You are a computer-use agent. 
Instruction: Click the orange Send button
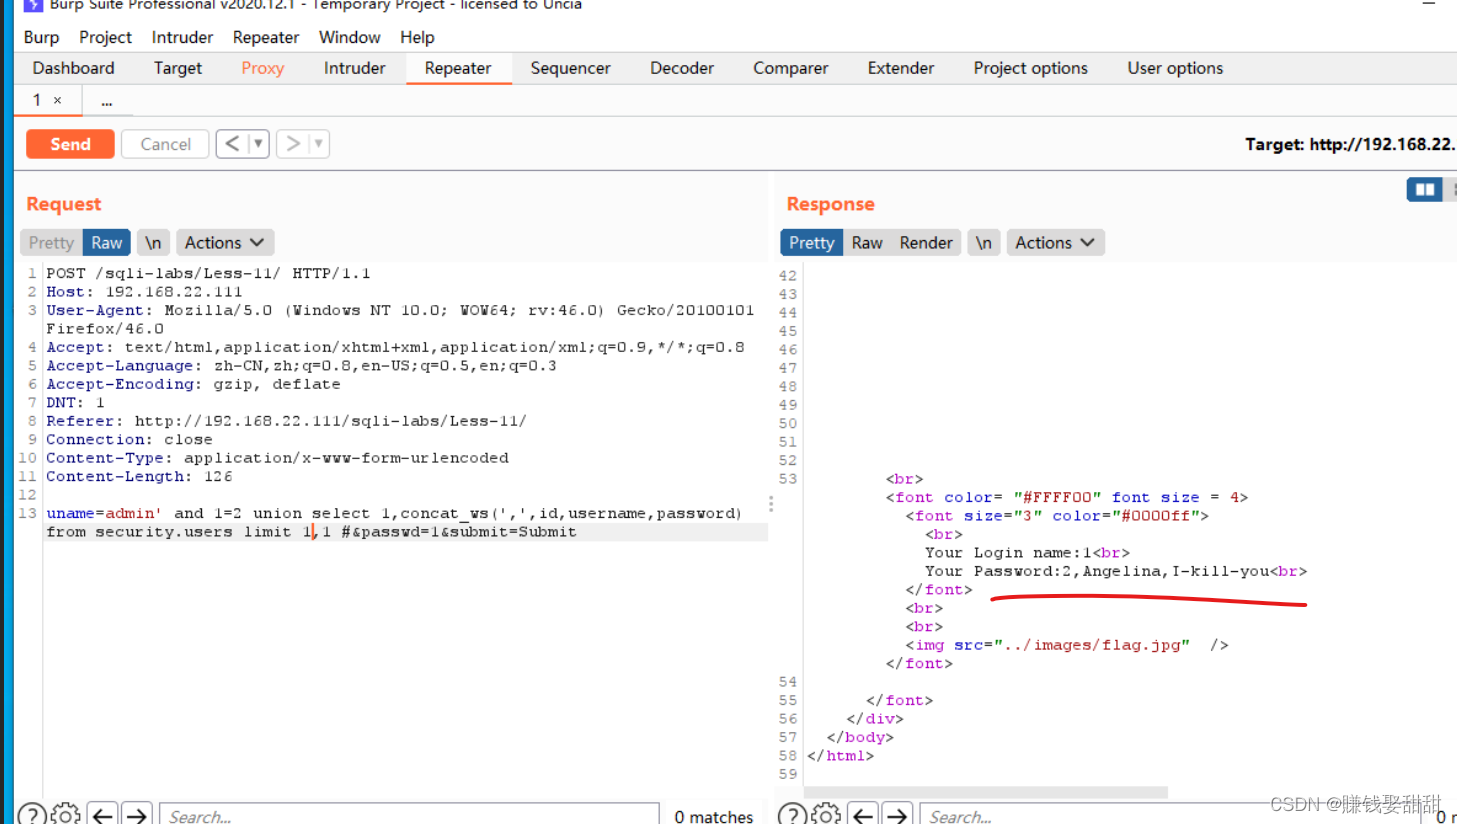pos(70,144)
